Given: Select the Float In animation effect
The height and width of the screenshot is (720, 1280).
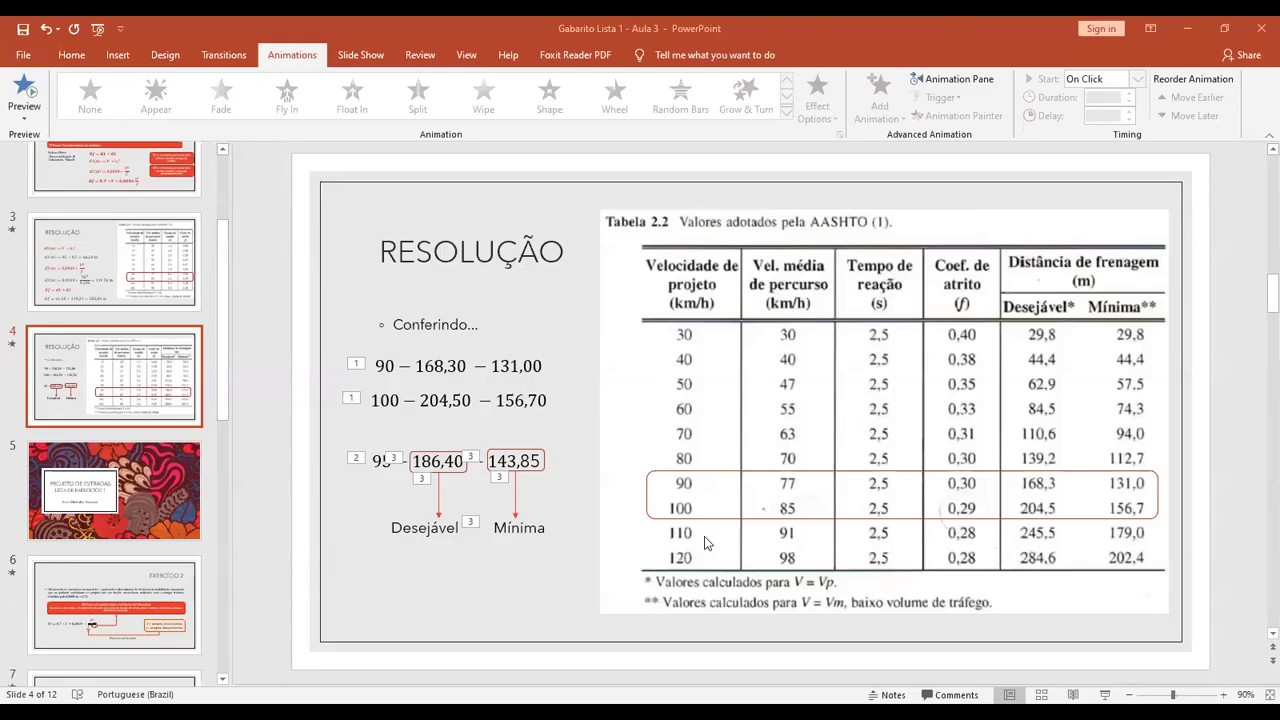Looking at the screenshot, I should [x=352, y=97].
